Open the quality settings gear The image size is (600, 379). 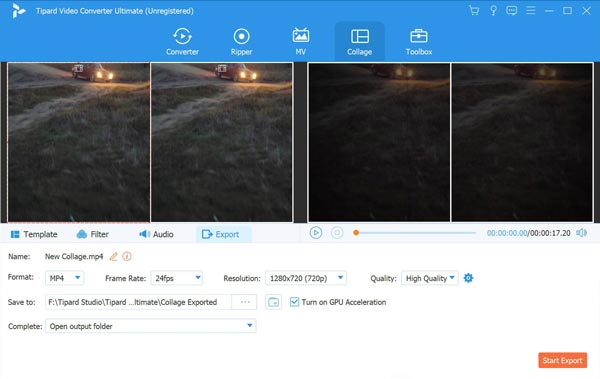468,278
